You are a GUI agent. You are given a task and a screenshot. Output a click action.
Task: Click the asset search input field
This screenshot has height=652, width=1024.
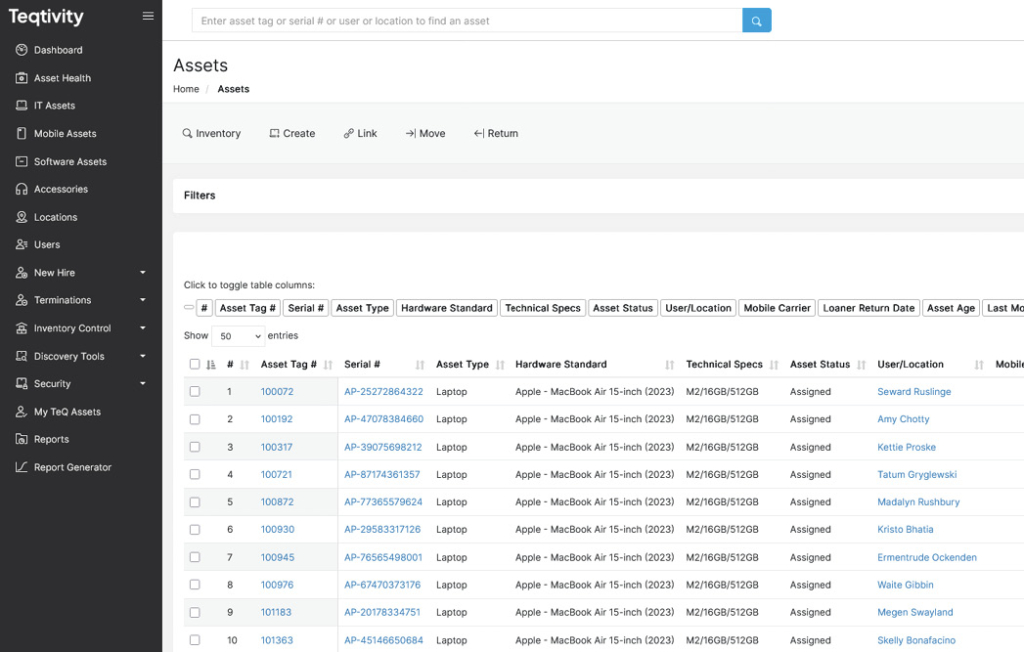[467, 21]
